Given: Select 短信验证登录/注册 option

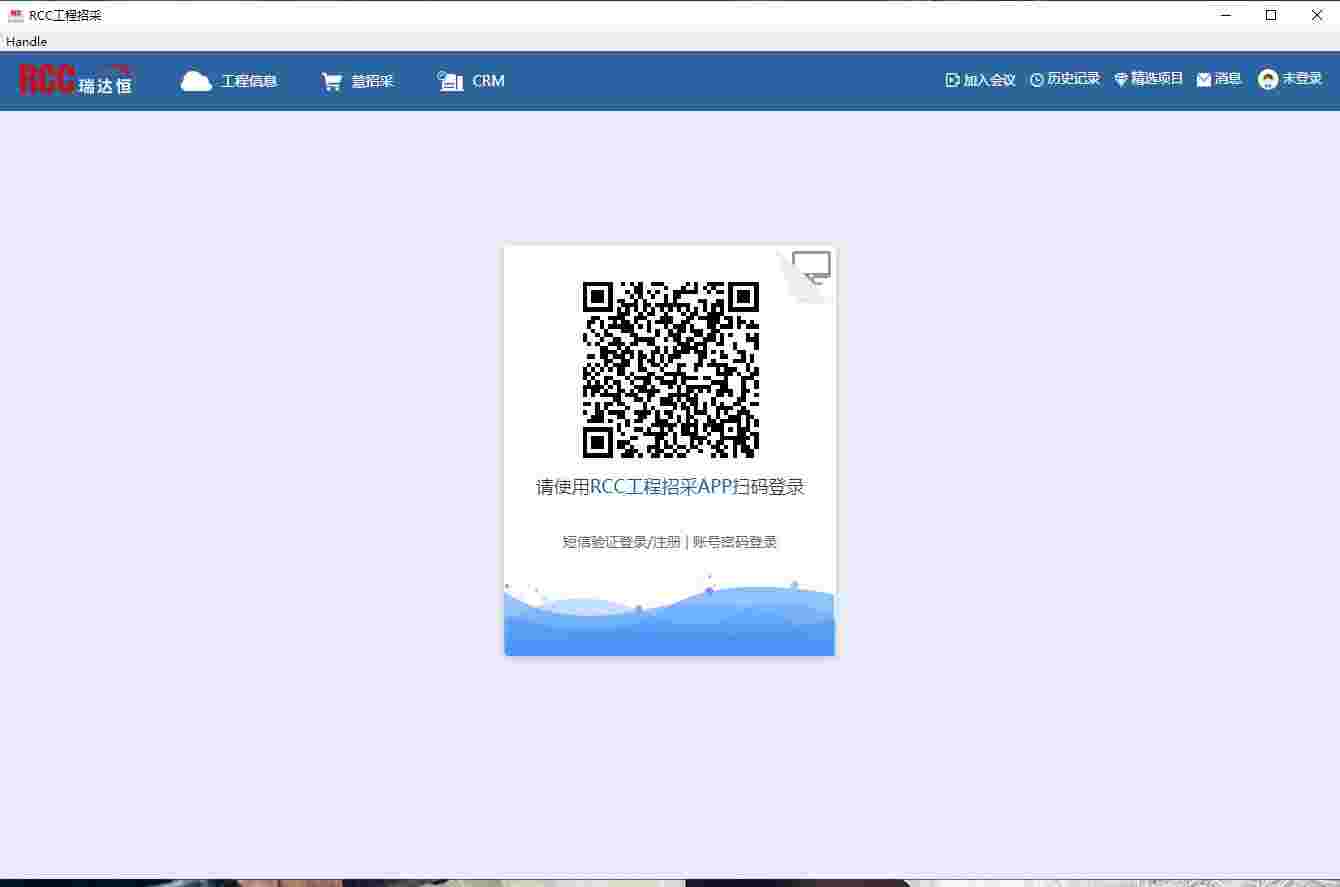Looking at the screenshot, I should [620, 542].
